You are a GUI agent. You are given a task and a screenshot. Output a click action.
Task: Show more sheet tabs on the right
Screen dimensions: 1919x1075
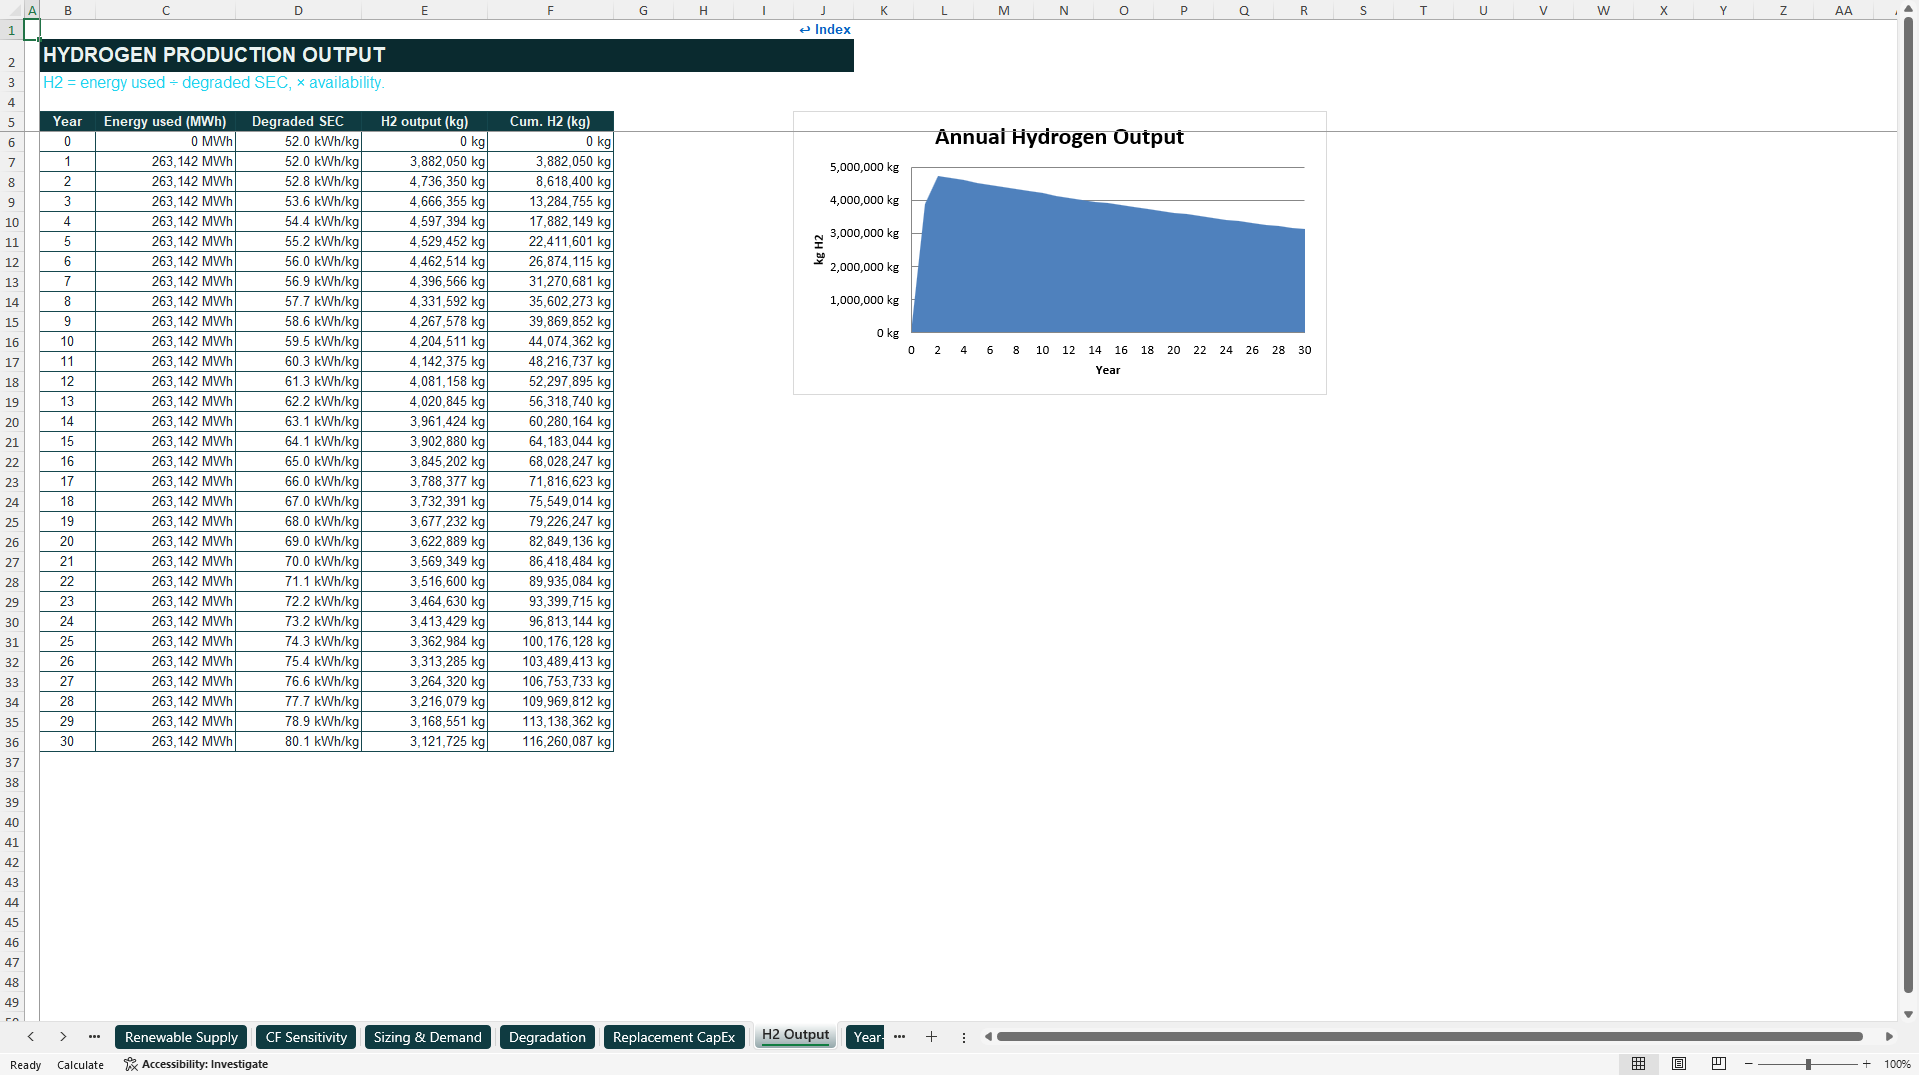pyautogui.click(x=899, y=1037)
